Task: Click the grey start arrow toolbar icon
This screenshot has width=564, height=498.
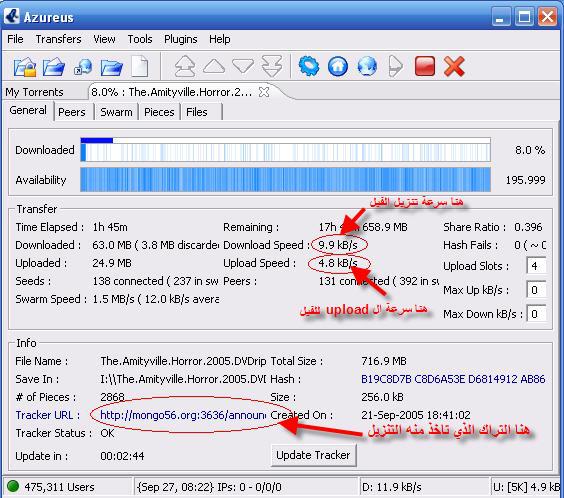Action: pos(396,66)
